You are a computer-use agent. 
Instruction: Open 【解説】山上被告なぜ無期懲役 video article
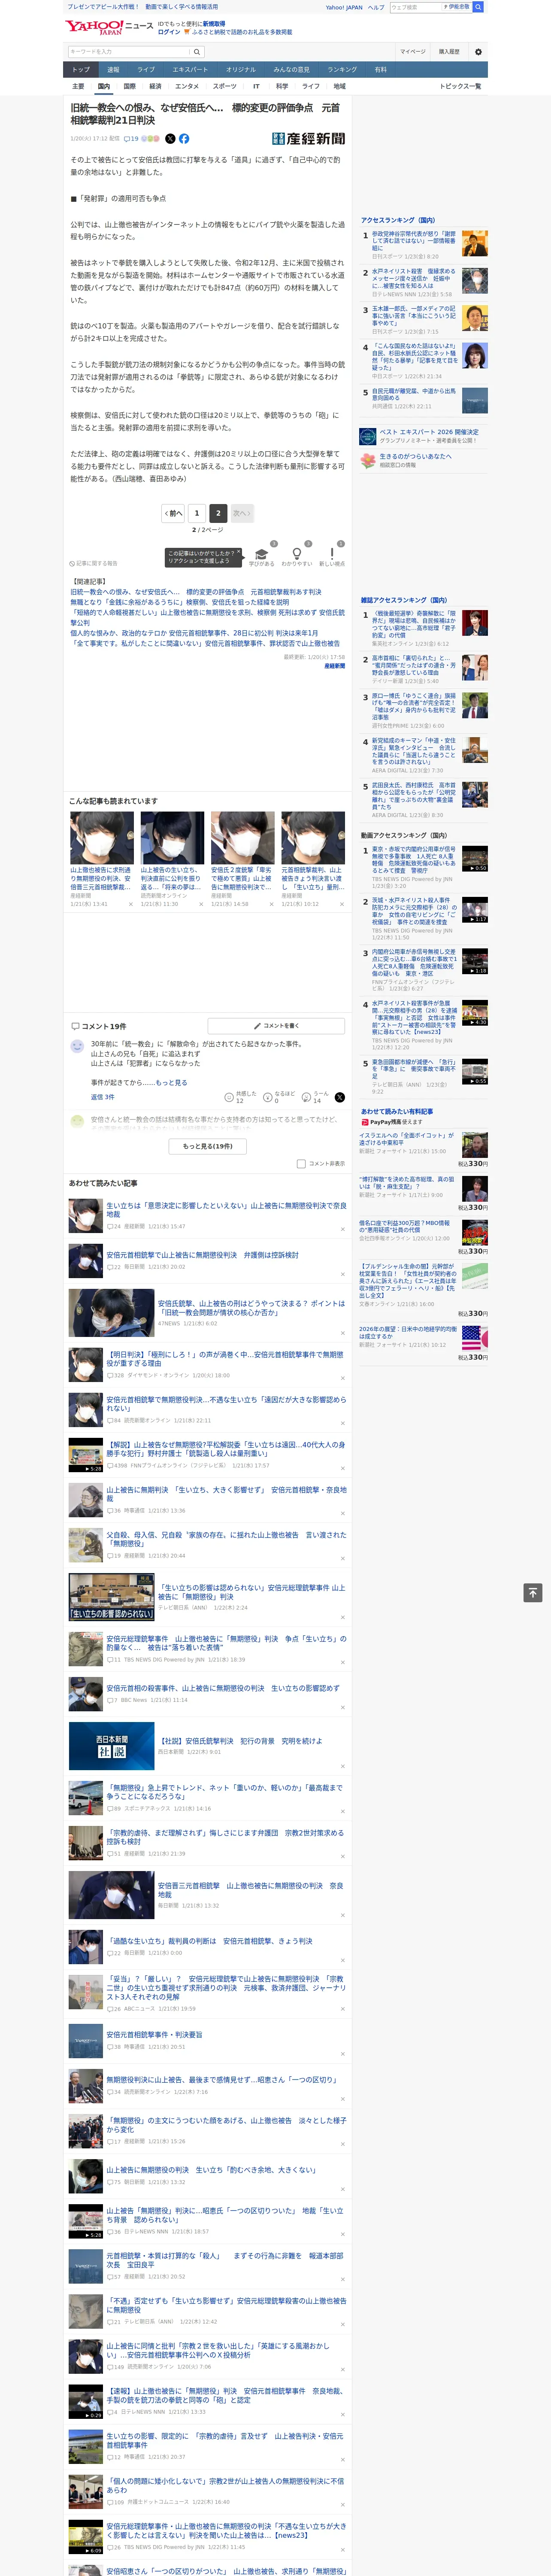(x=226, y=1449)
